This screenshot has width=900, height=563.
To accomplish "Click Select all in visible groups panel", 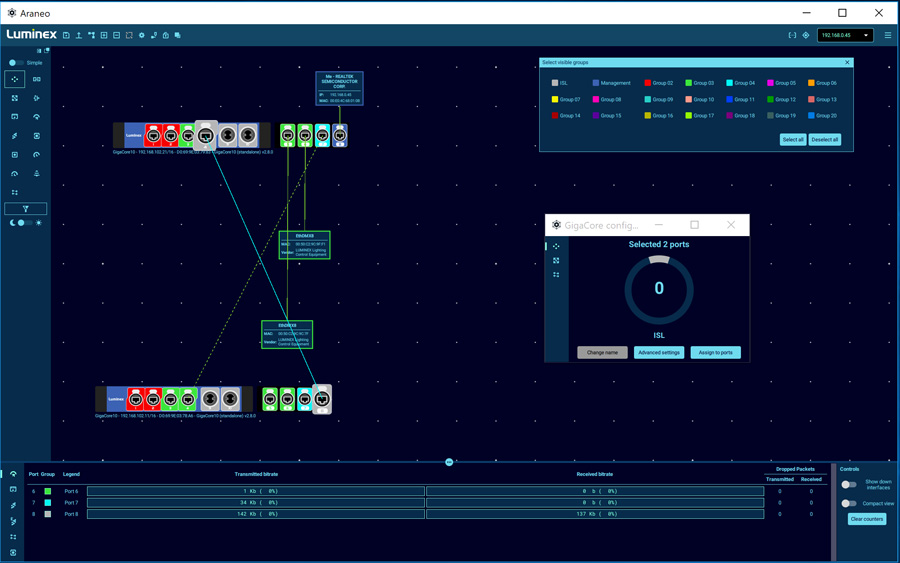I will pos(793,139).
